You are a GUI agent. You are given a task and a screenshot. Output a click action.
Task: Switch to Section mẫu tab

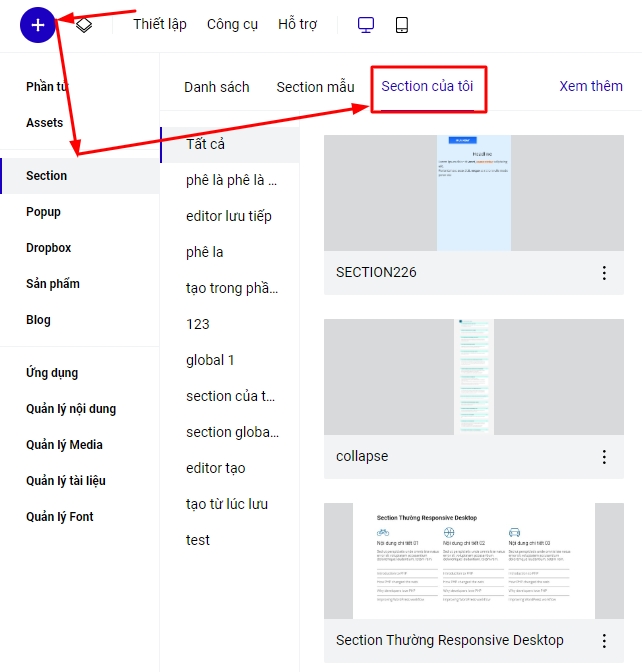click(x=315, y=87)
